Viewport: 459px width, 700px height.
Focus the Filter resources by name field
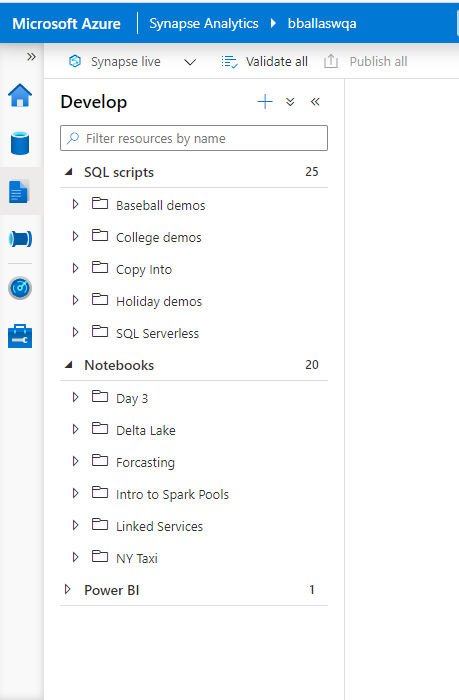[x=194, y=138]
